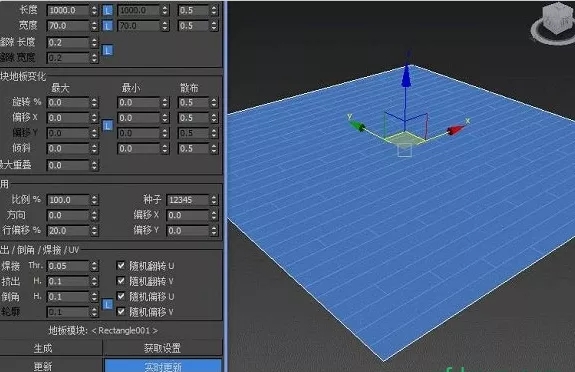The image size is (575, 372).
Task: Grab the red X axis arrow of the gizmo
Action: coord(456,129)
